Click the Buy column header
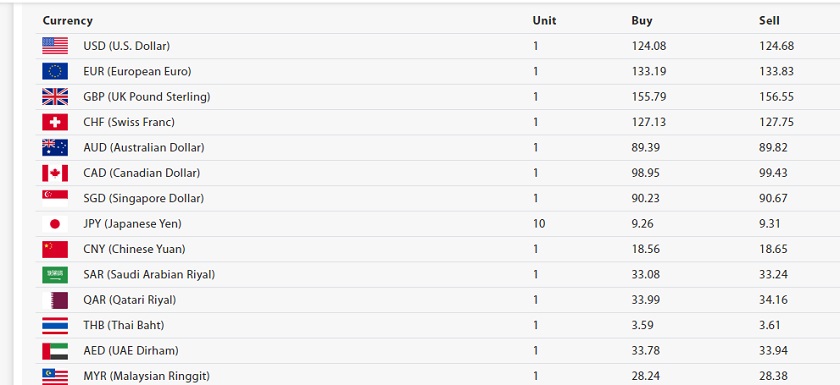Image resolution: width=840 pixels, height=385 pixels. pos(642,21)
